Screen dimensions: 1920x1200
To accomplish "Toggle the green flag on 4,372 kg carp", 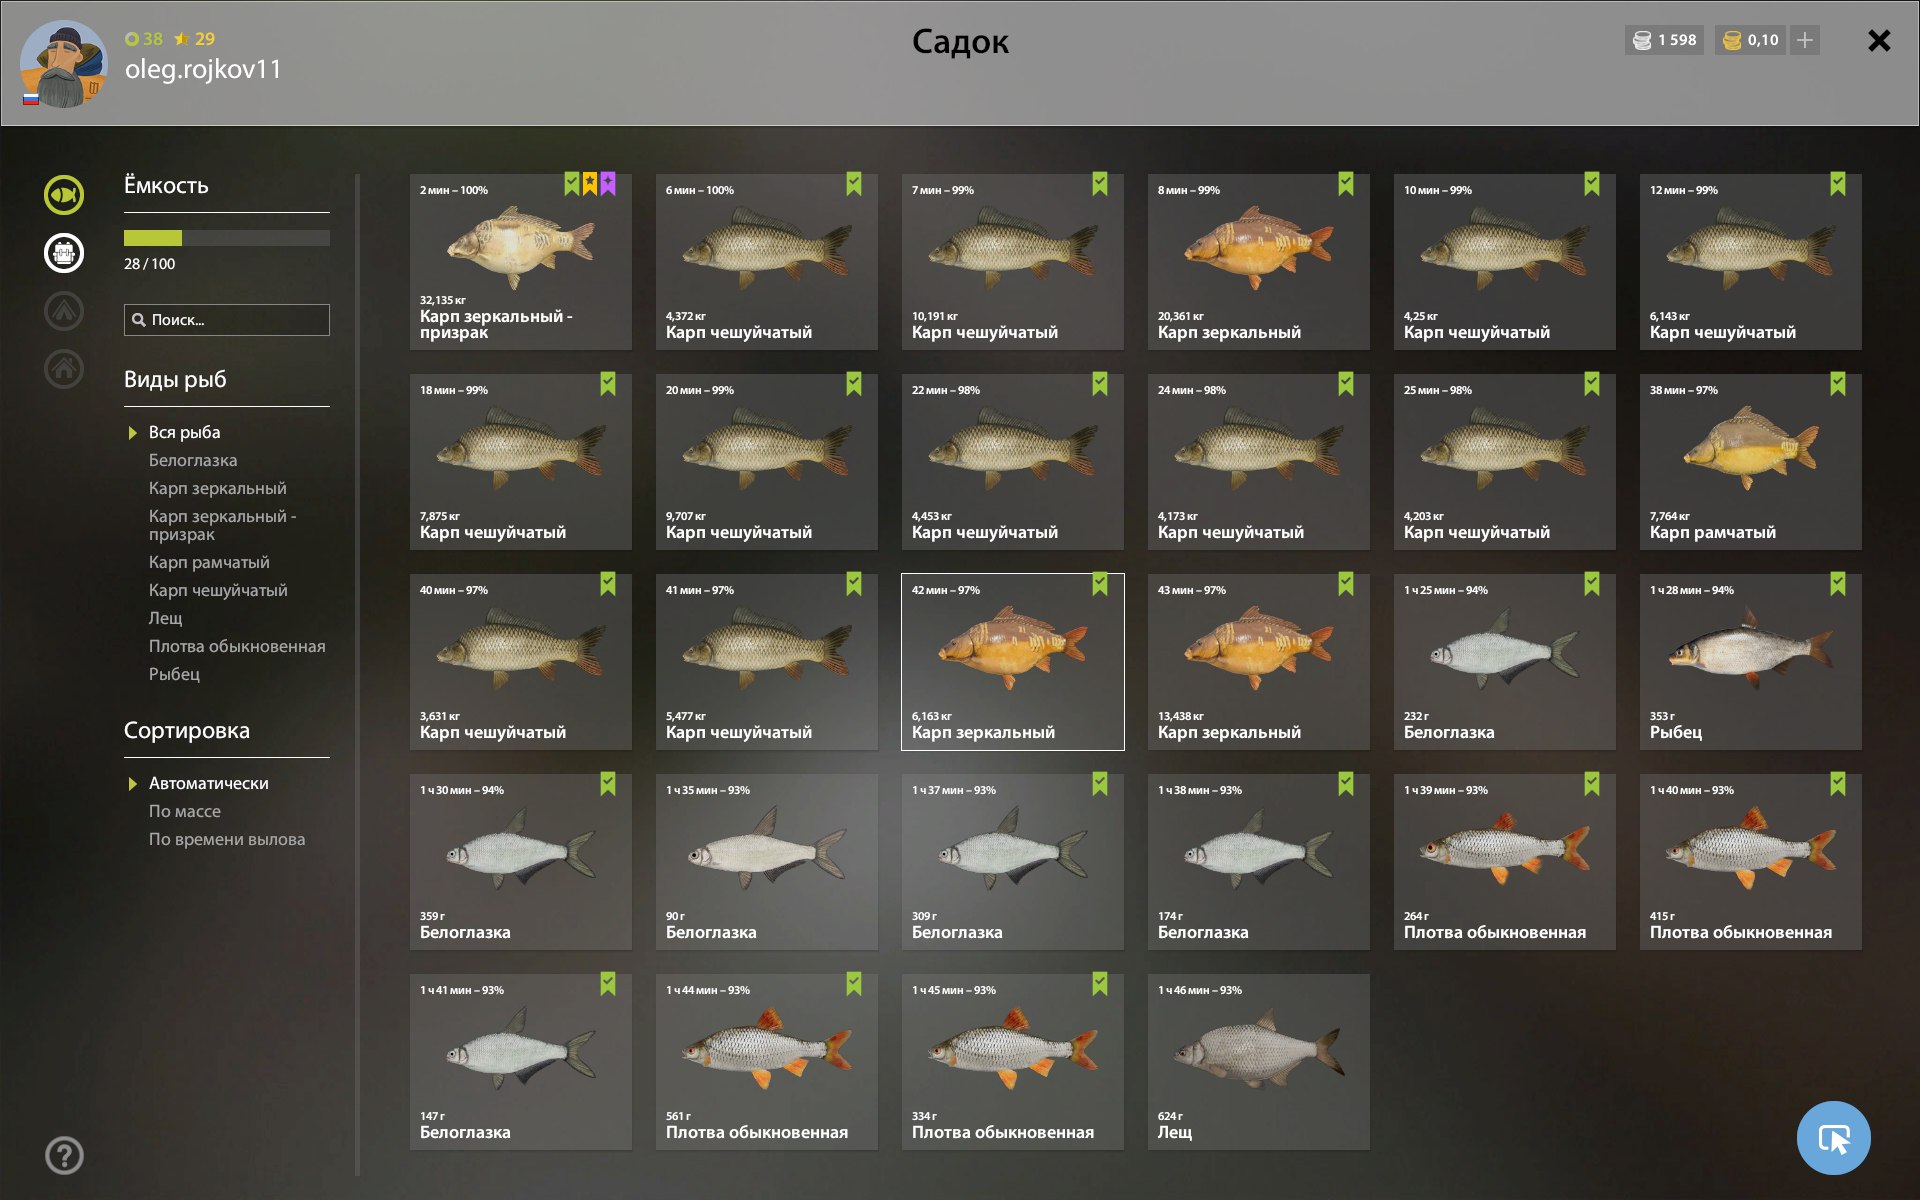I will [x=853, y=184].
